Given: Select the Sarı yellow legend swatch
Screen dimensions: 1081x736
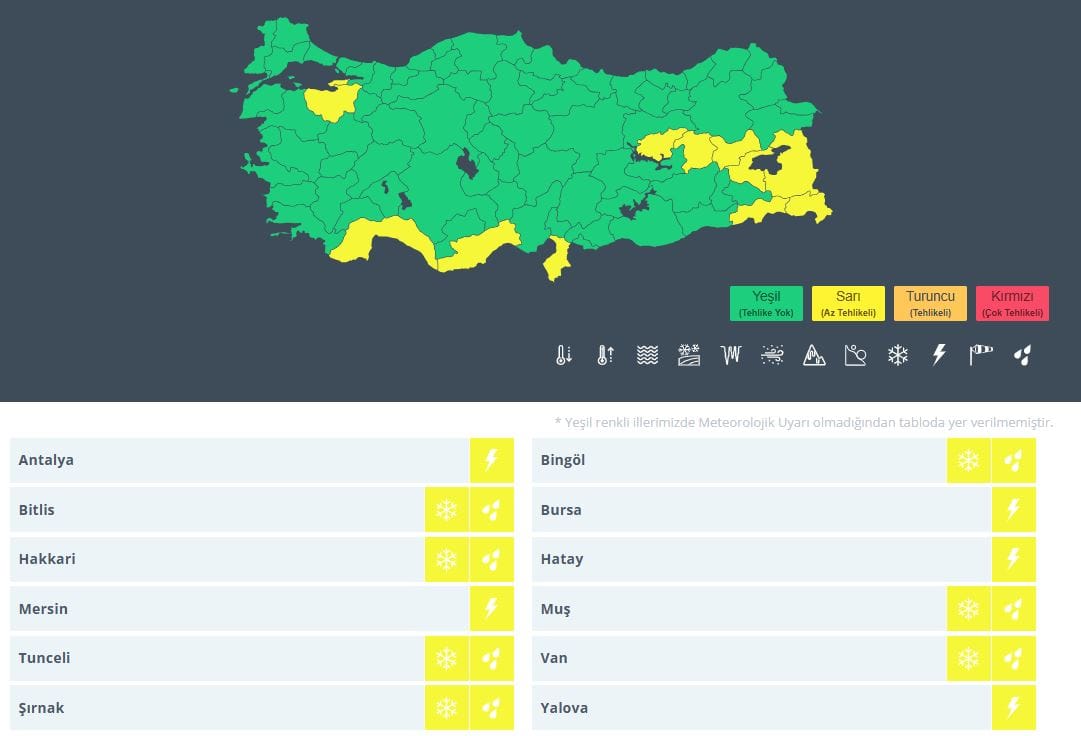Looking at the screenshot, I should point(848,303).
